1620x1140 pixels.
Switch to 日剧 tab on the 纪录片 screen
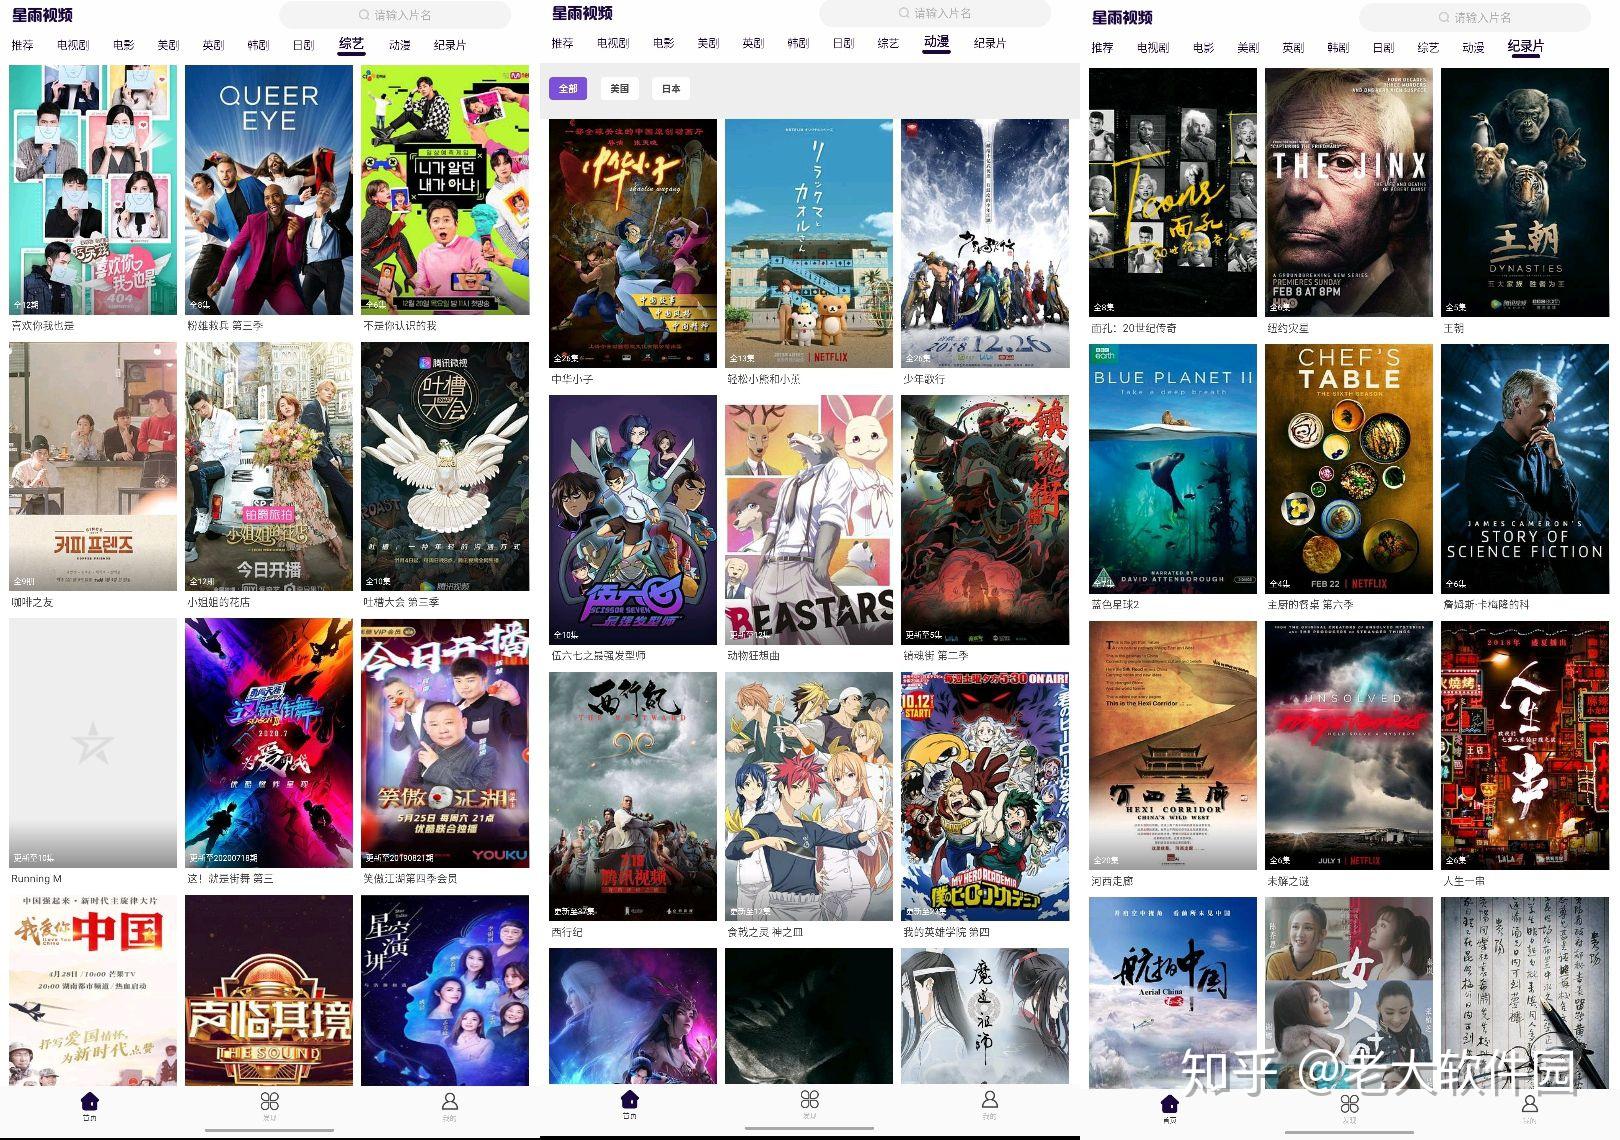1383,47
